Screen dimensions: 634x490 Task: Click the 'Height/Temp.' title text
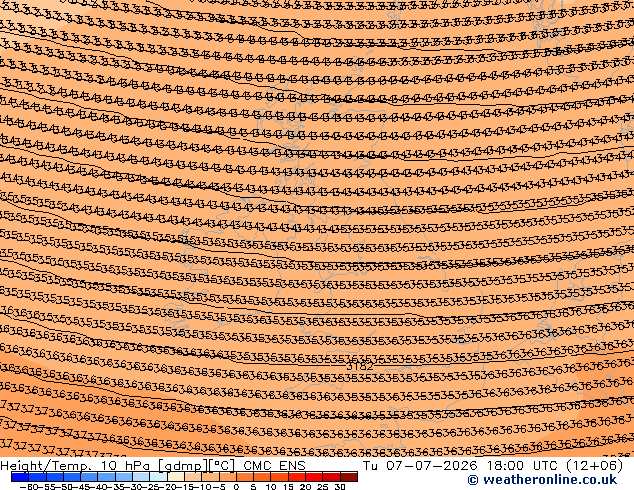pos(45,466)
